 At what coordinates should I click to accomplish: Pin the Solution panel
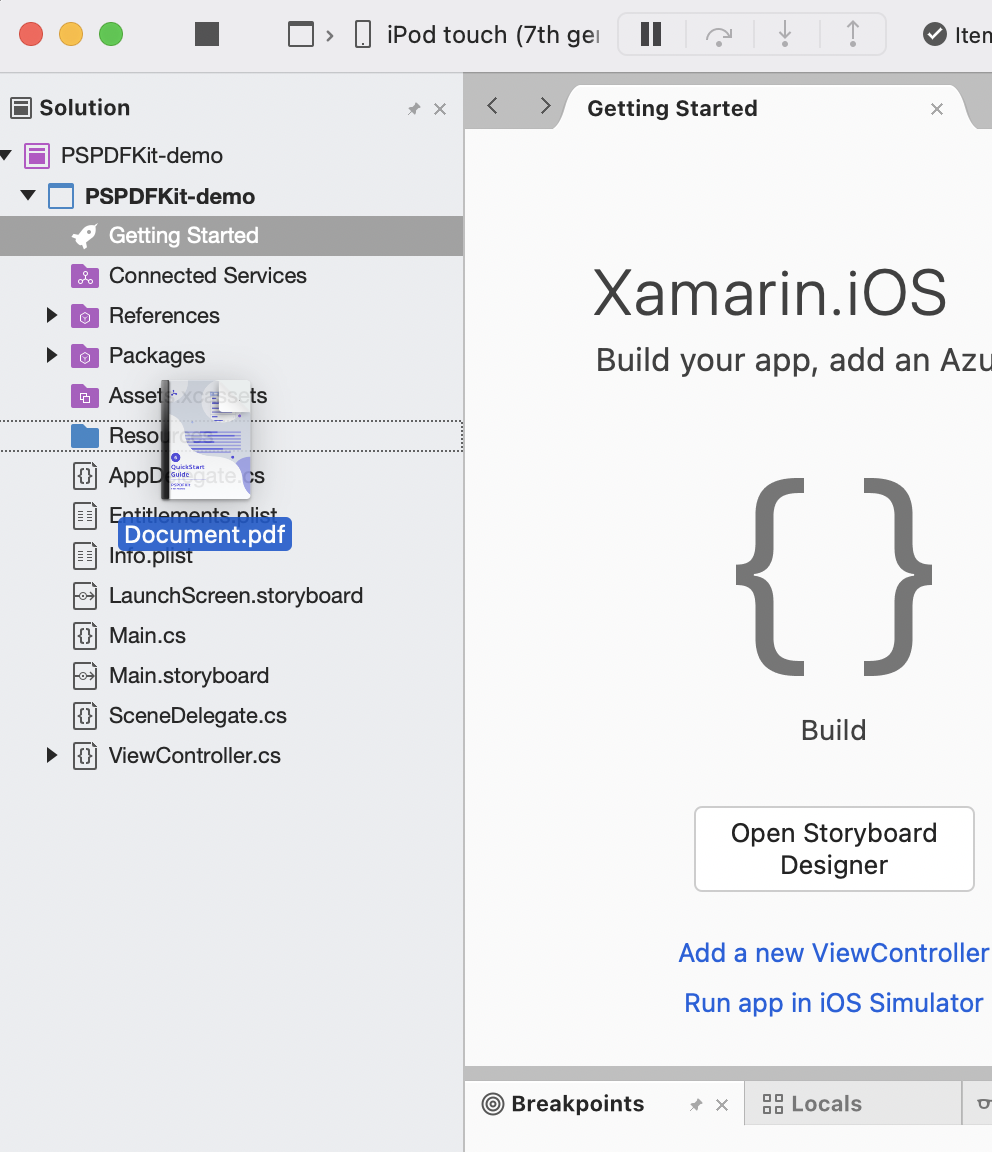(x=414, y=109)
